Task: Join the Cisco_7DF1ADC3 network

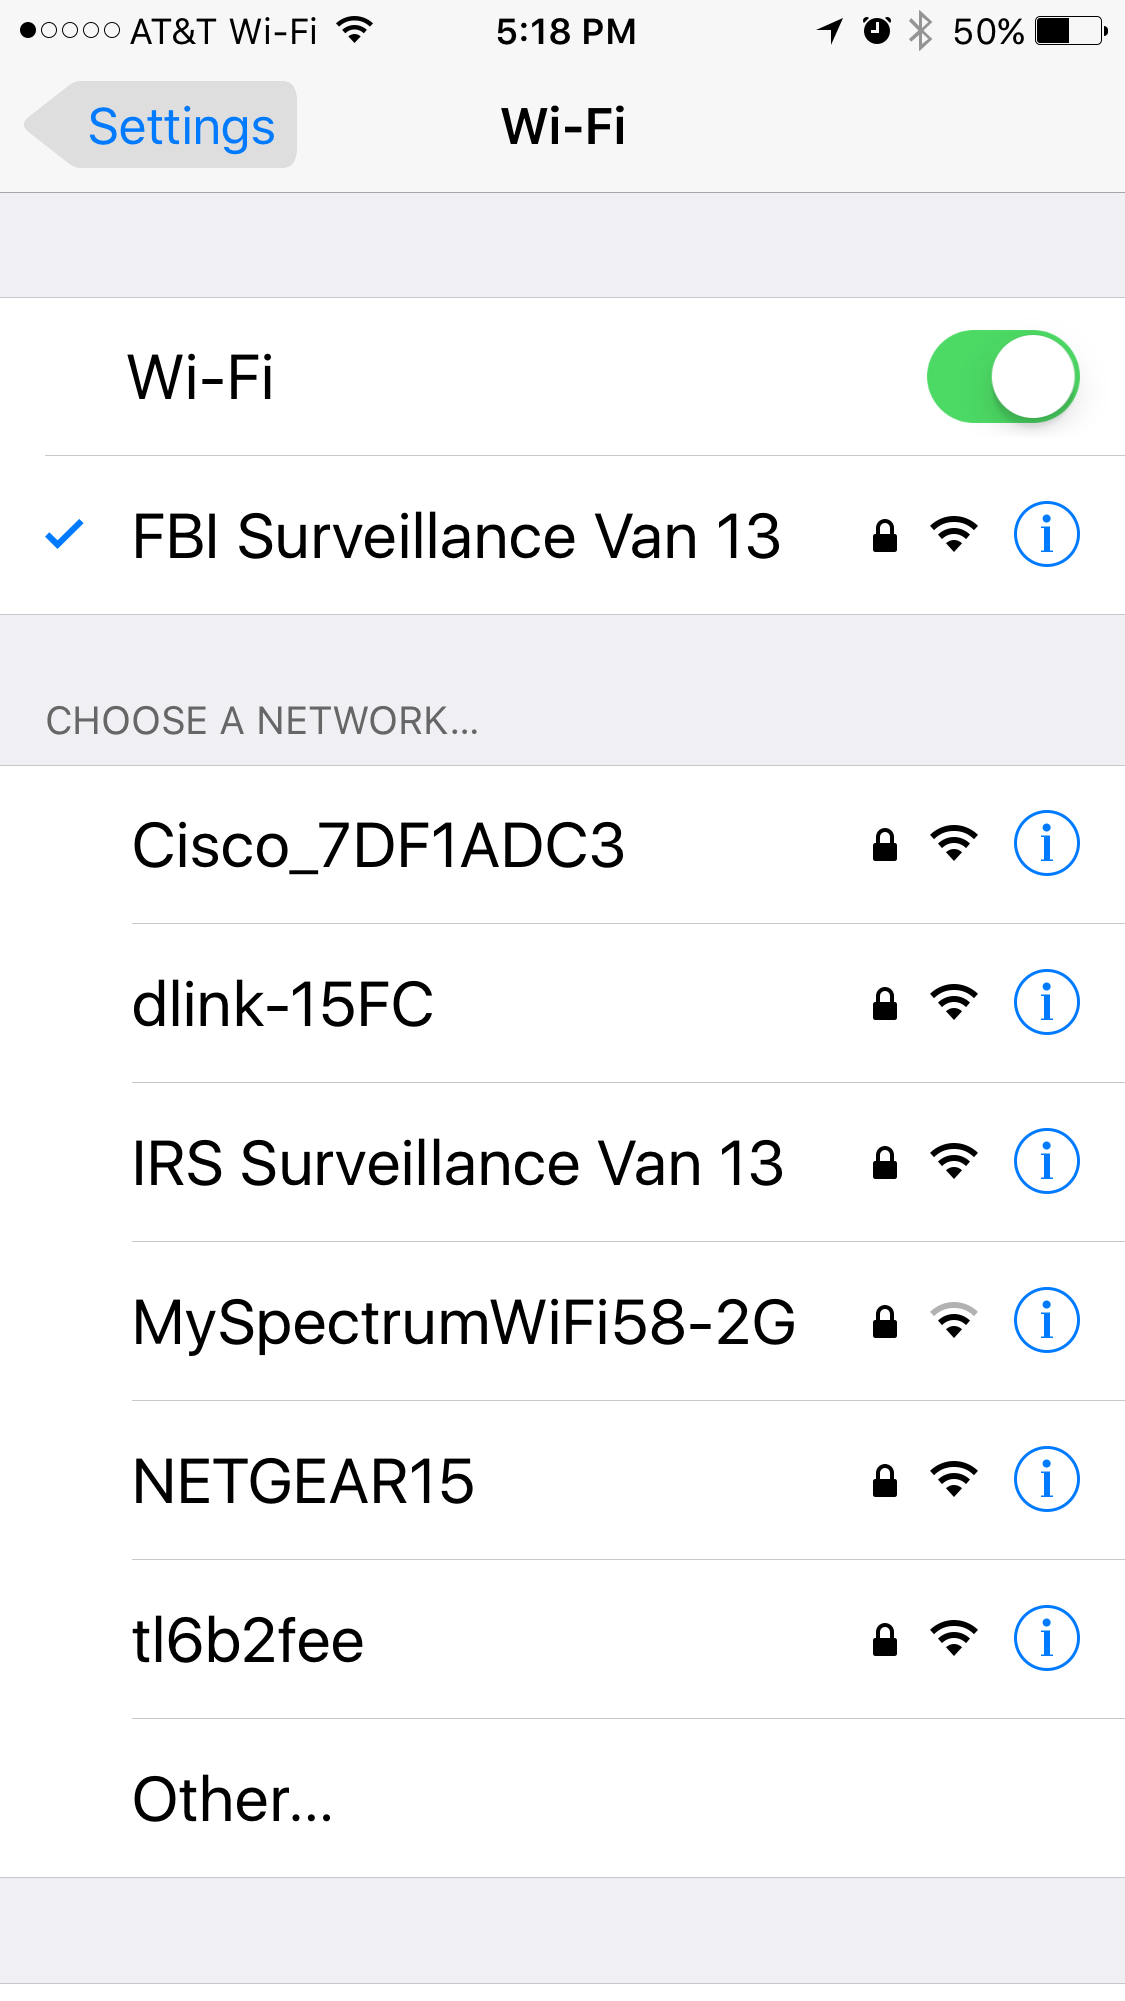Action: [562, 845]
